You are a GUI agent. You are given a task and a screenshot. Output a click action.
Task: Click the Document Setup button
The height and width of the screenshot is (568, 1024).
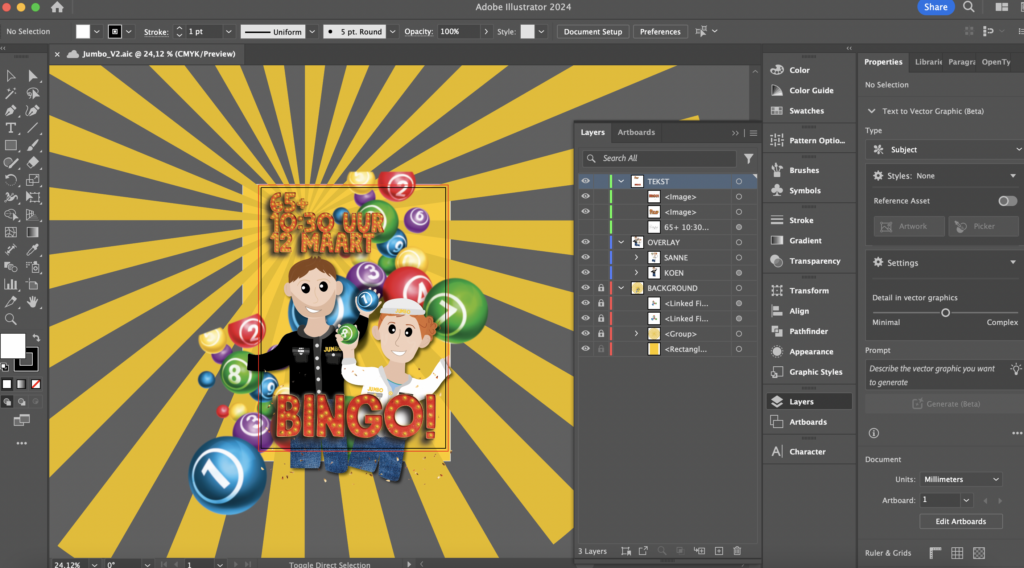tap(592, 31)
